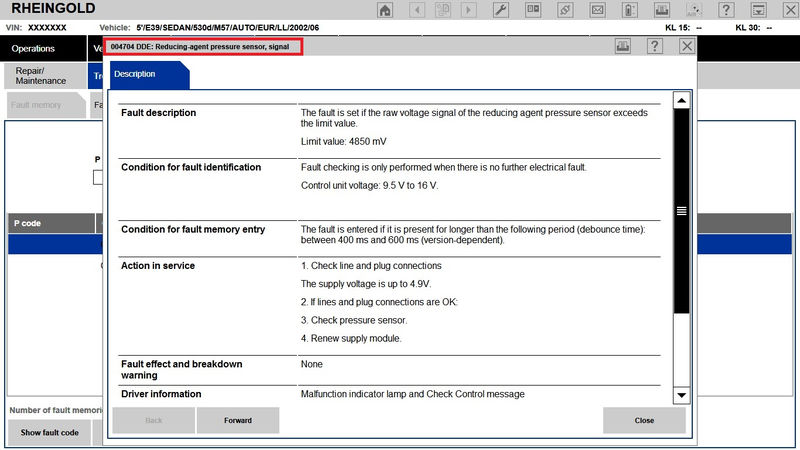Image resolution: width=800 pixels, height=450 pixels.
Task: Open the Repair/Maintenance tab
Action: tap(41, 76)
